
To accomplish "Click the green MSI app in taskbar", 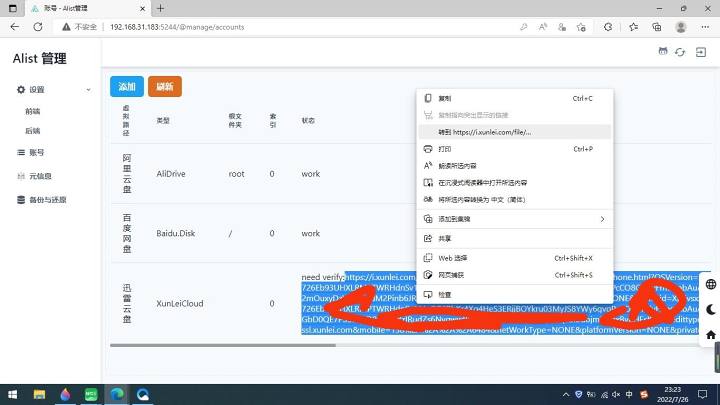I will click(x=91, y=394).
